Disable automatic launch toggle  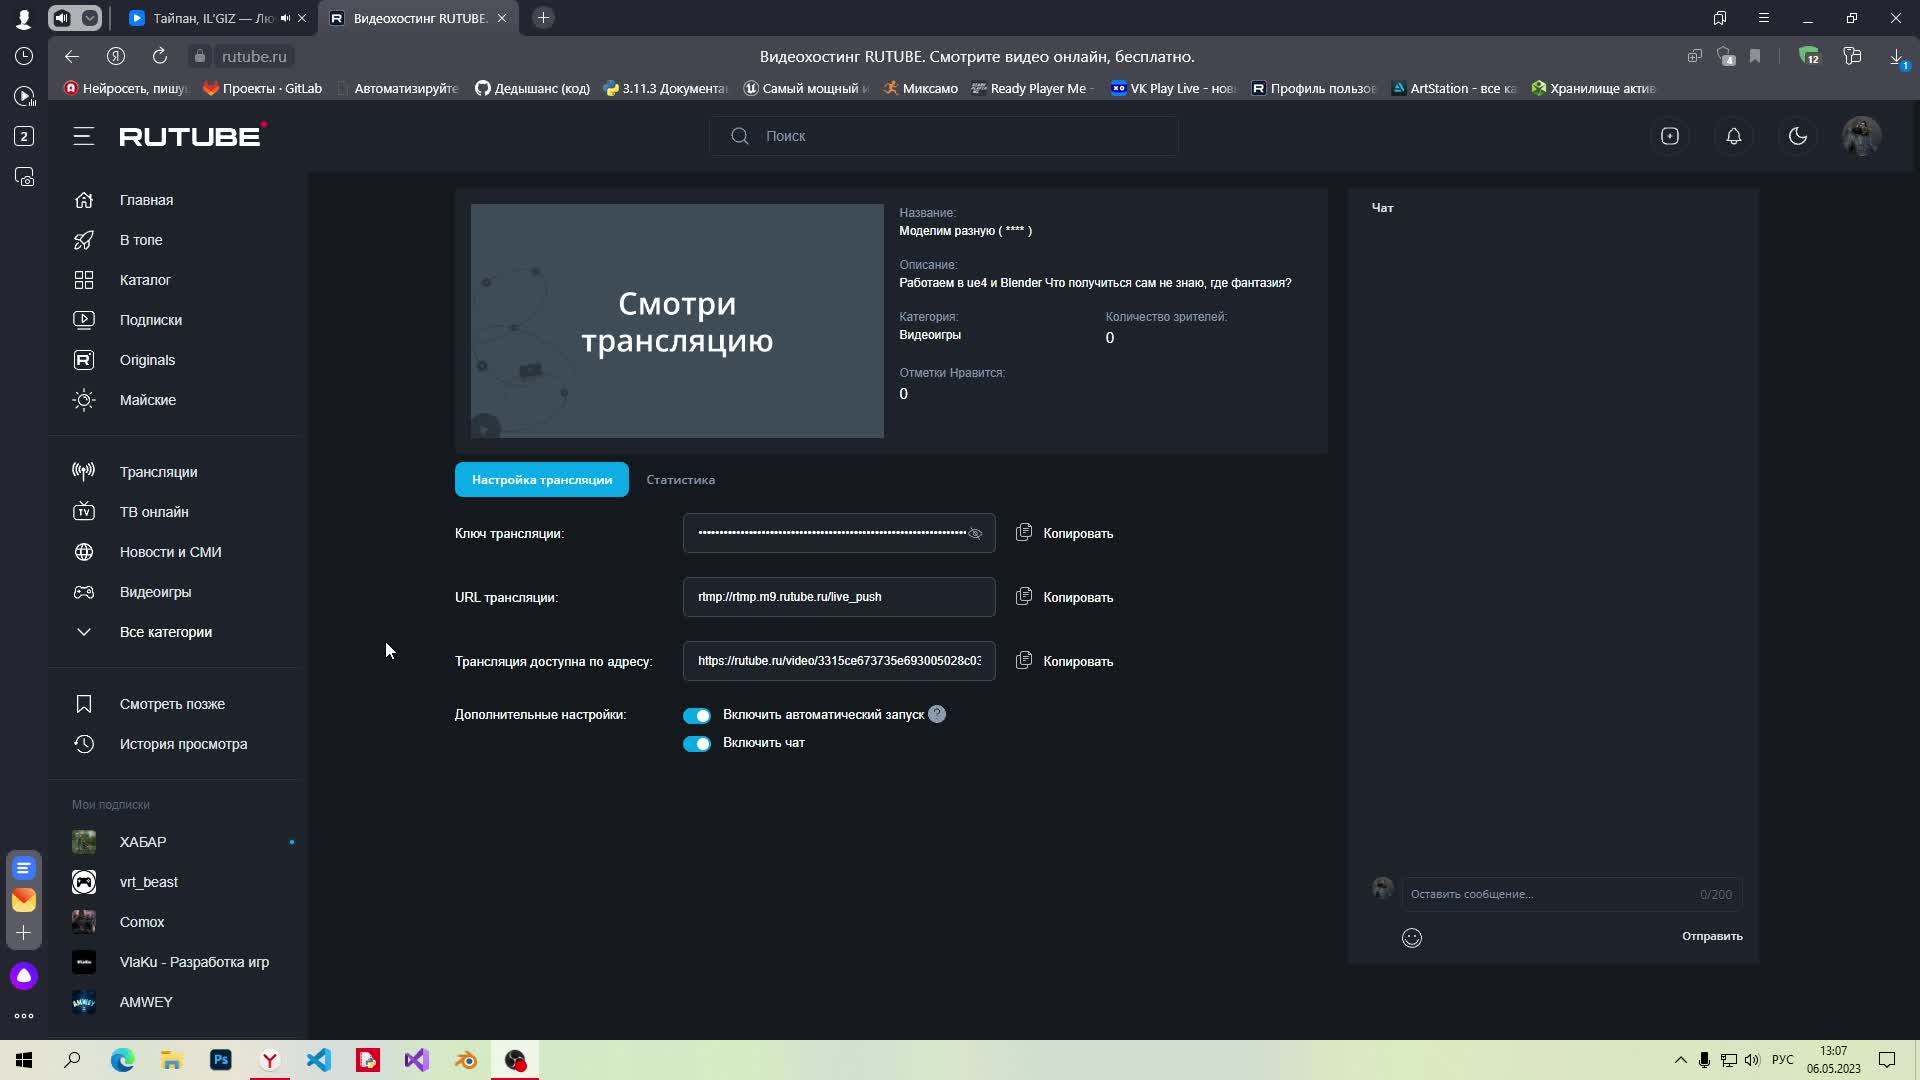coord(696,715)
